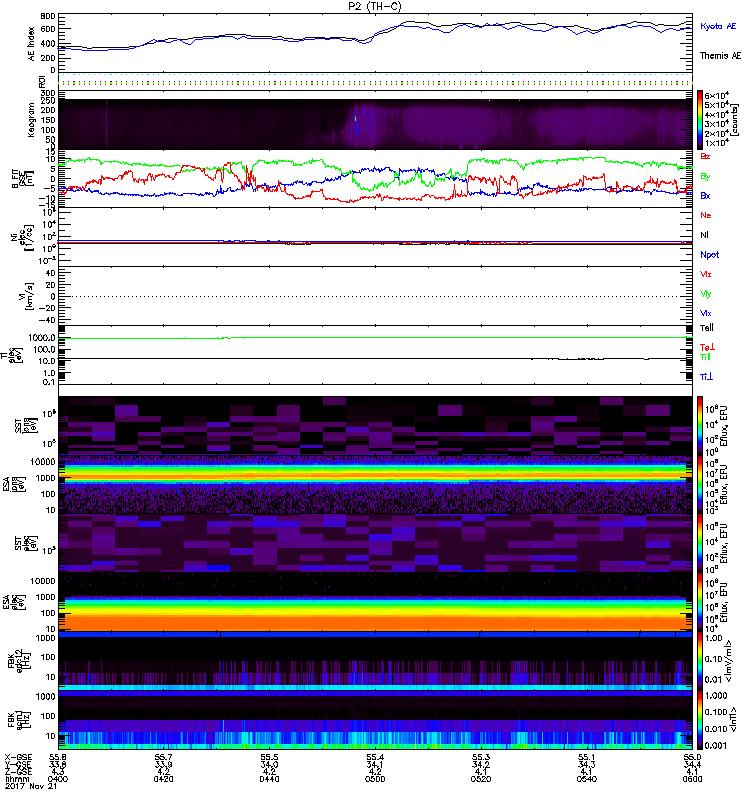
Task: Select the green 'By' legend label
Action: pyautogui.click(x=705, y=177)
